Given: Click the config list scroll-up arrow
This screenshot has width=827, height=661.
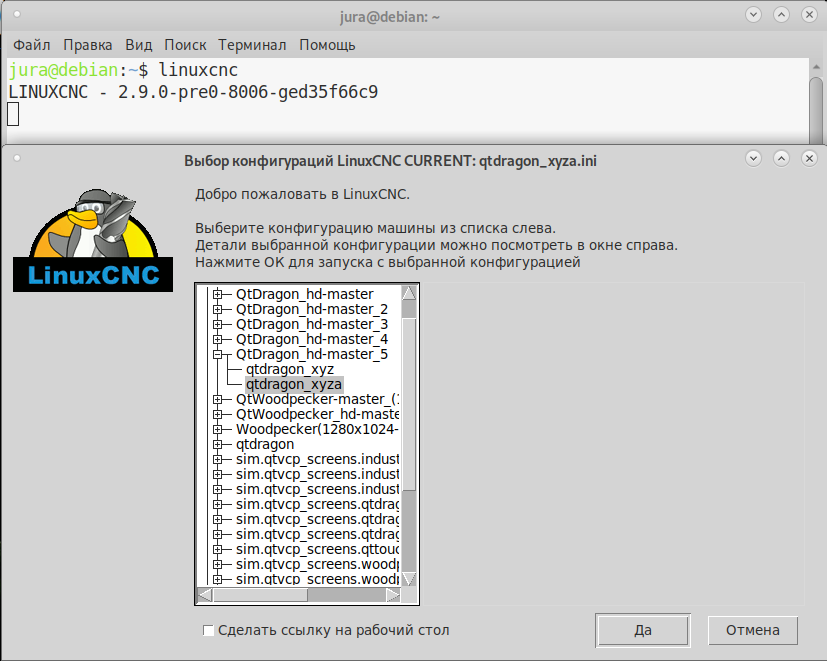Looking at the screenshot, I should 409,293.
